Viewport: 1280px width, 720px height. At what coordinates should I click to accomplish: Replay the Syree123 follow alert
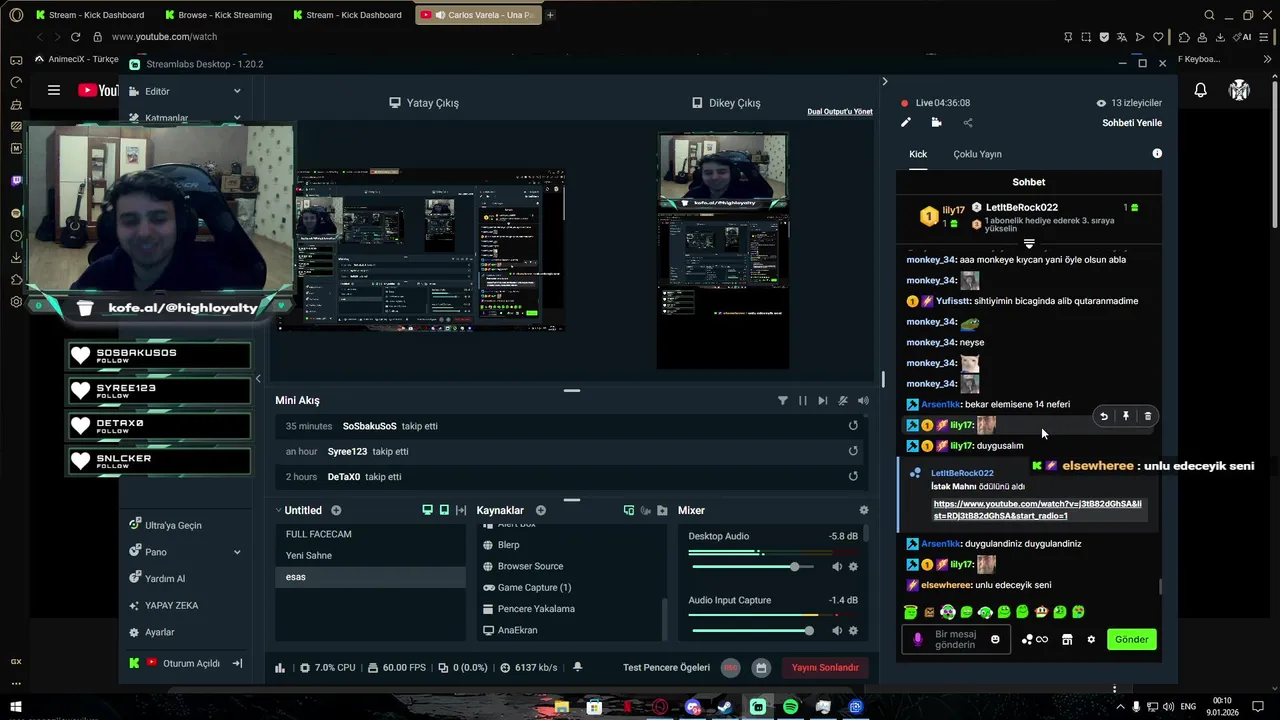tap(853, 451)
